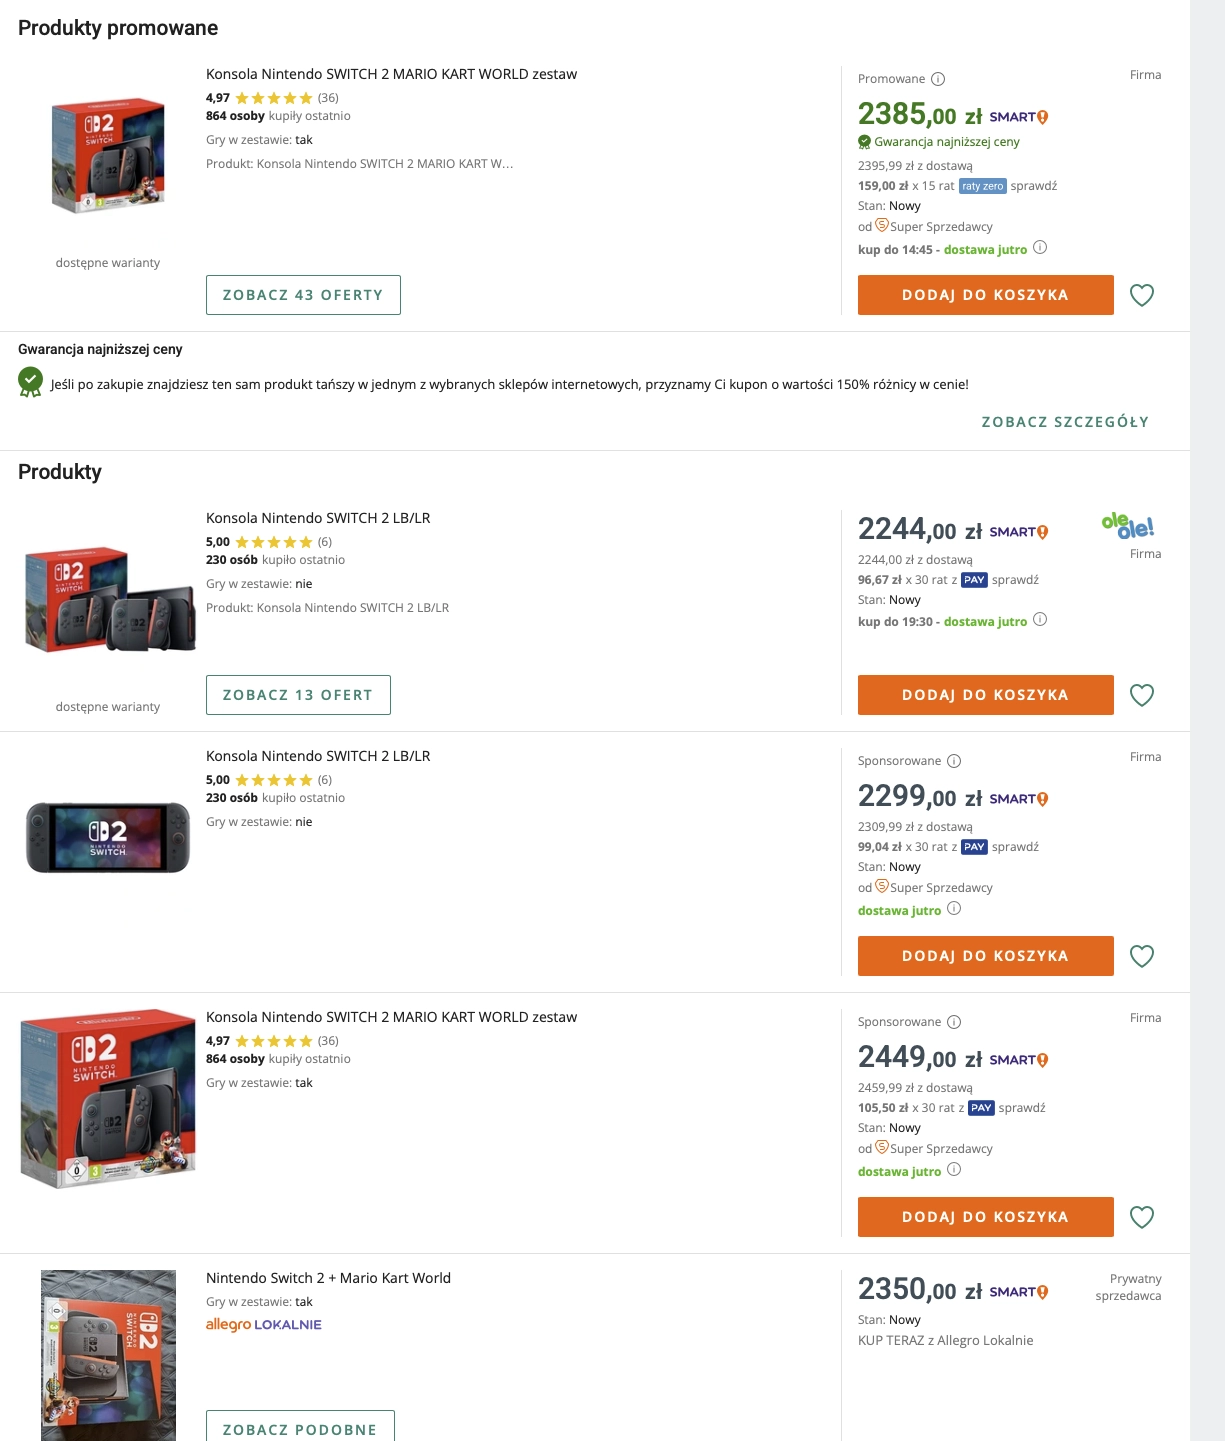Add 2385 zł Mario Kart bundle to cart
The width and height of the screenshot is (1225, 1441).
985,295
